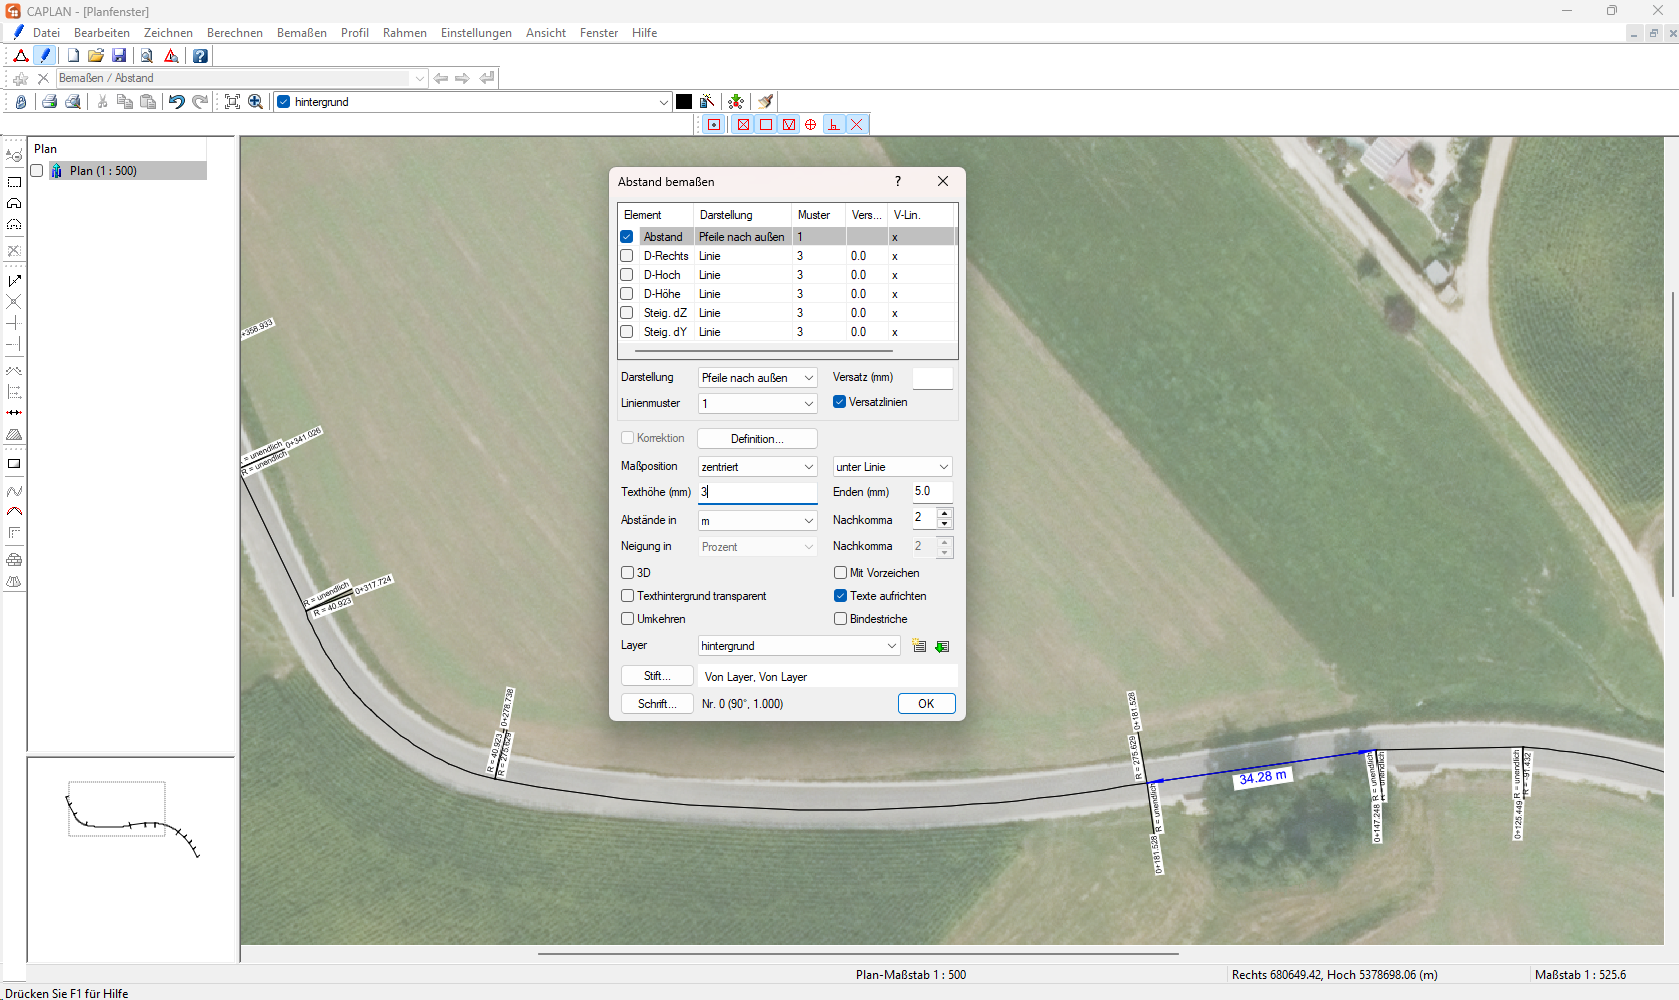This screenshot has height=1000, width=1679.
Task: Open the Darstellung dropdown
Action: pos(757,378)
